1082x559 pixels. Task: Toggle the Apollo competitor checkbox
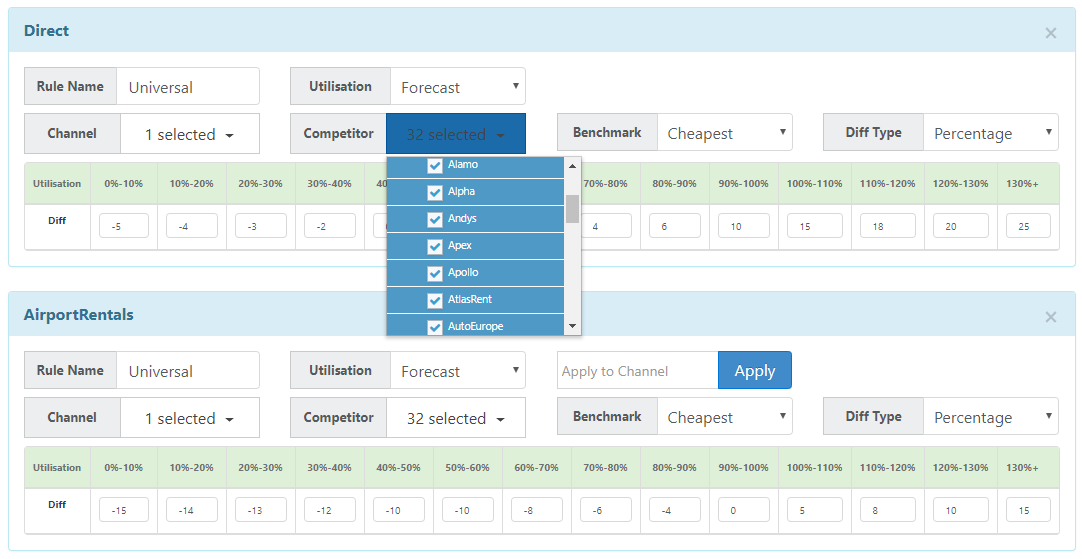tap(435, 273)
